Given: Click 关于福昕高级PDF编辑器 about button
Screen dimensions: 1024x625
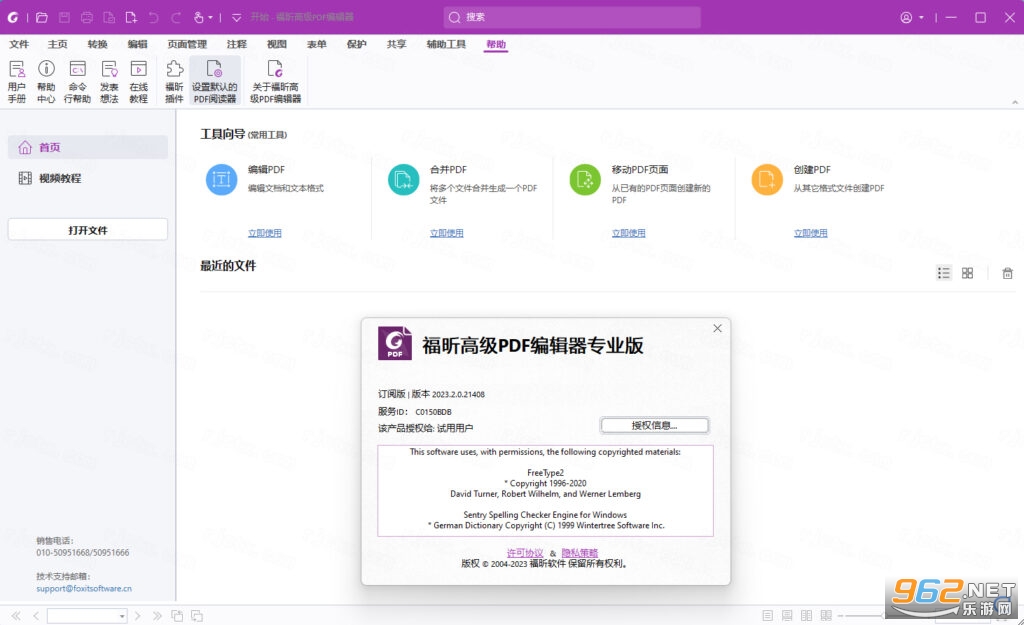Looking at the screenshot, I should (276, 82).
